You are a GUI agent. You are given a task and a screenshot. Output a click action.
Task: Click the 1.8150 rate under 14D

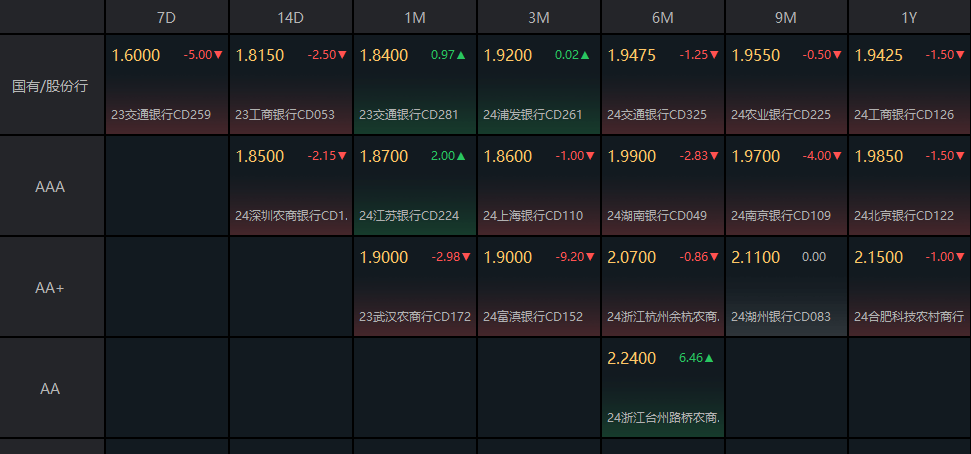[x=258, y=56]
